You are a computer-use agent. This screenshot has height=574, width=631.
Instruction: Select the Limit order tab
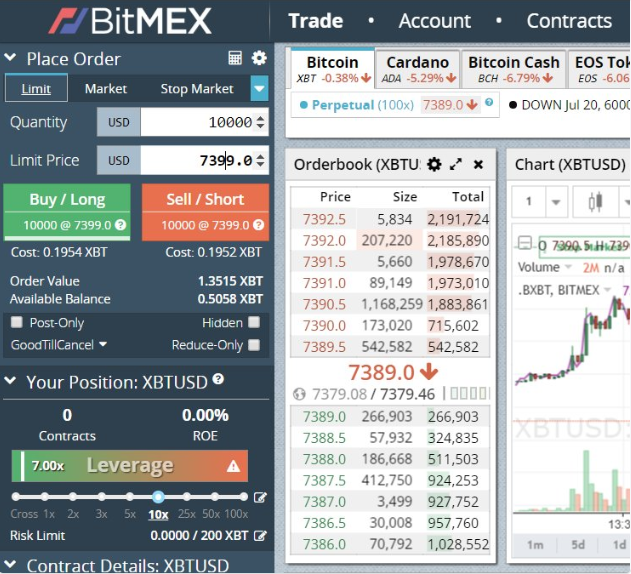point(36,88)
